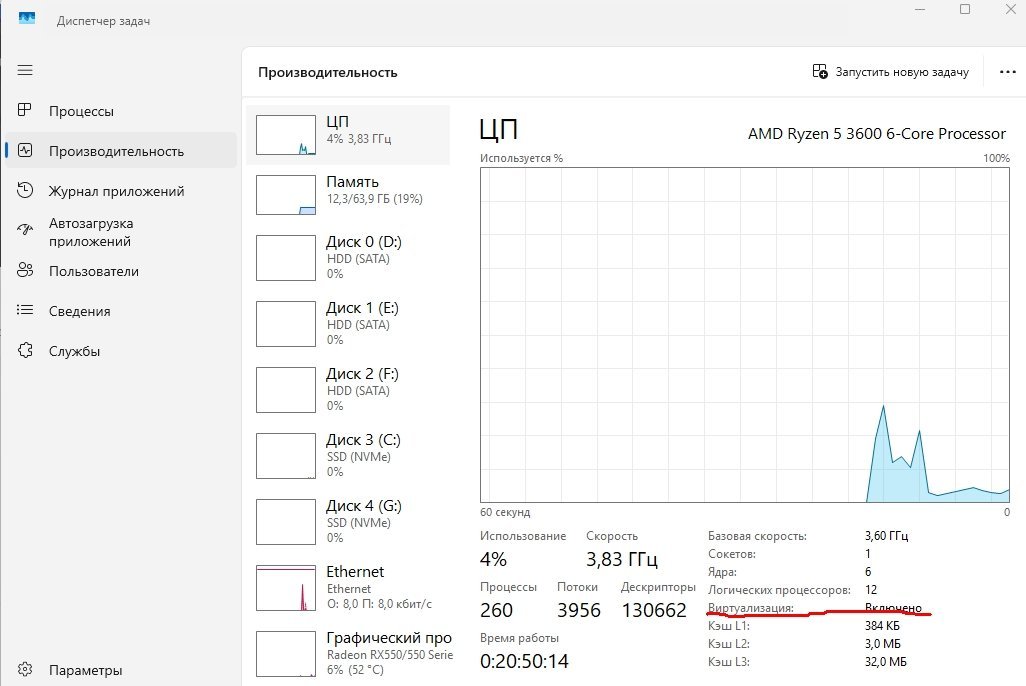Screen dimensions: 1026x686
Task: Select the Ethernet network item
Action: [x=348, y=588]
